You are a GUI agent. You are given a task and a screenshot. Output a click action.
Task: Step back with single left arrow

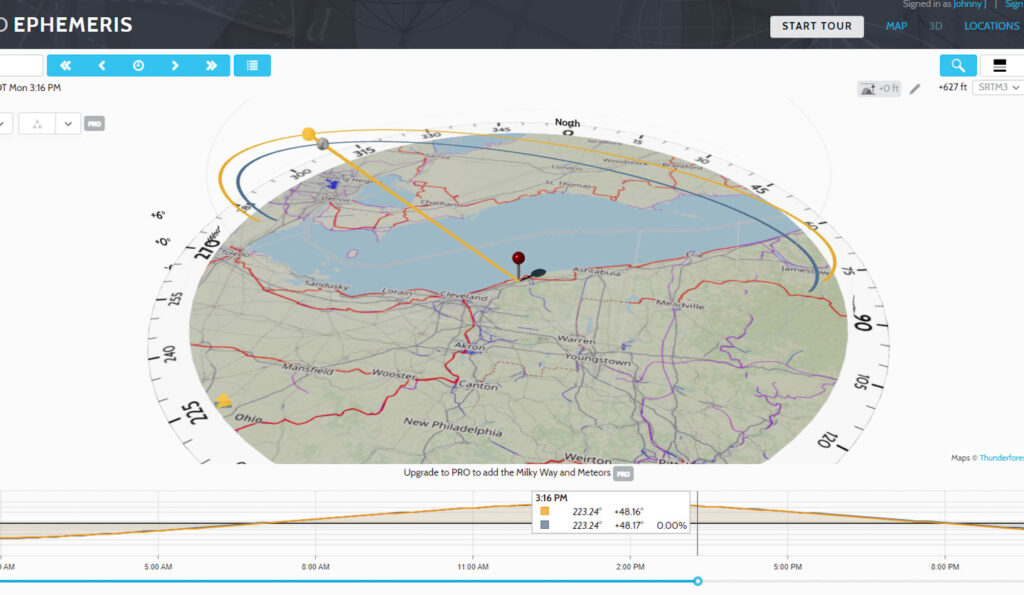(102, 65)
